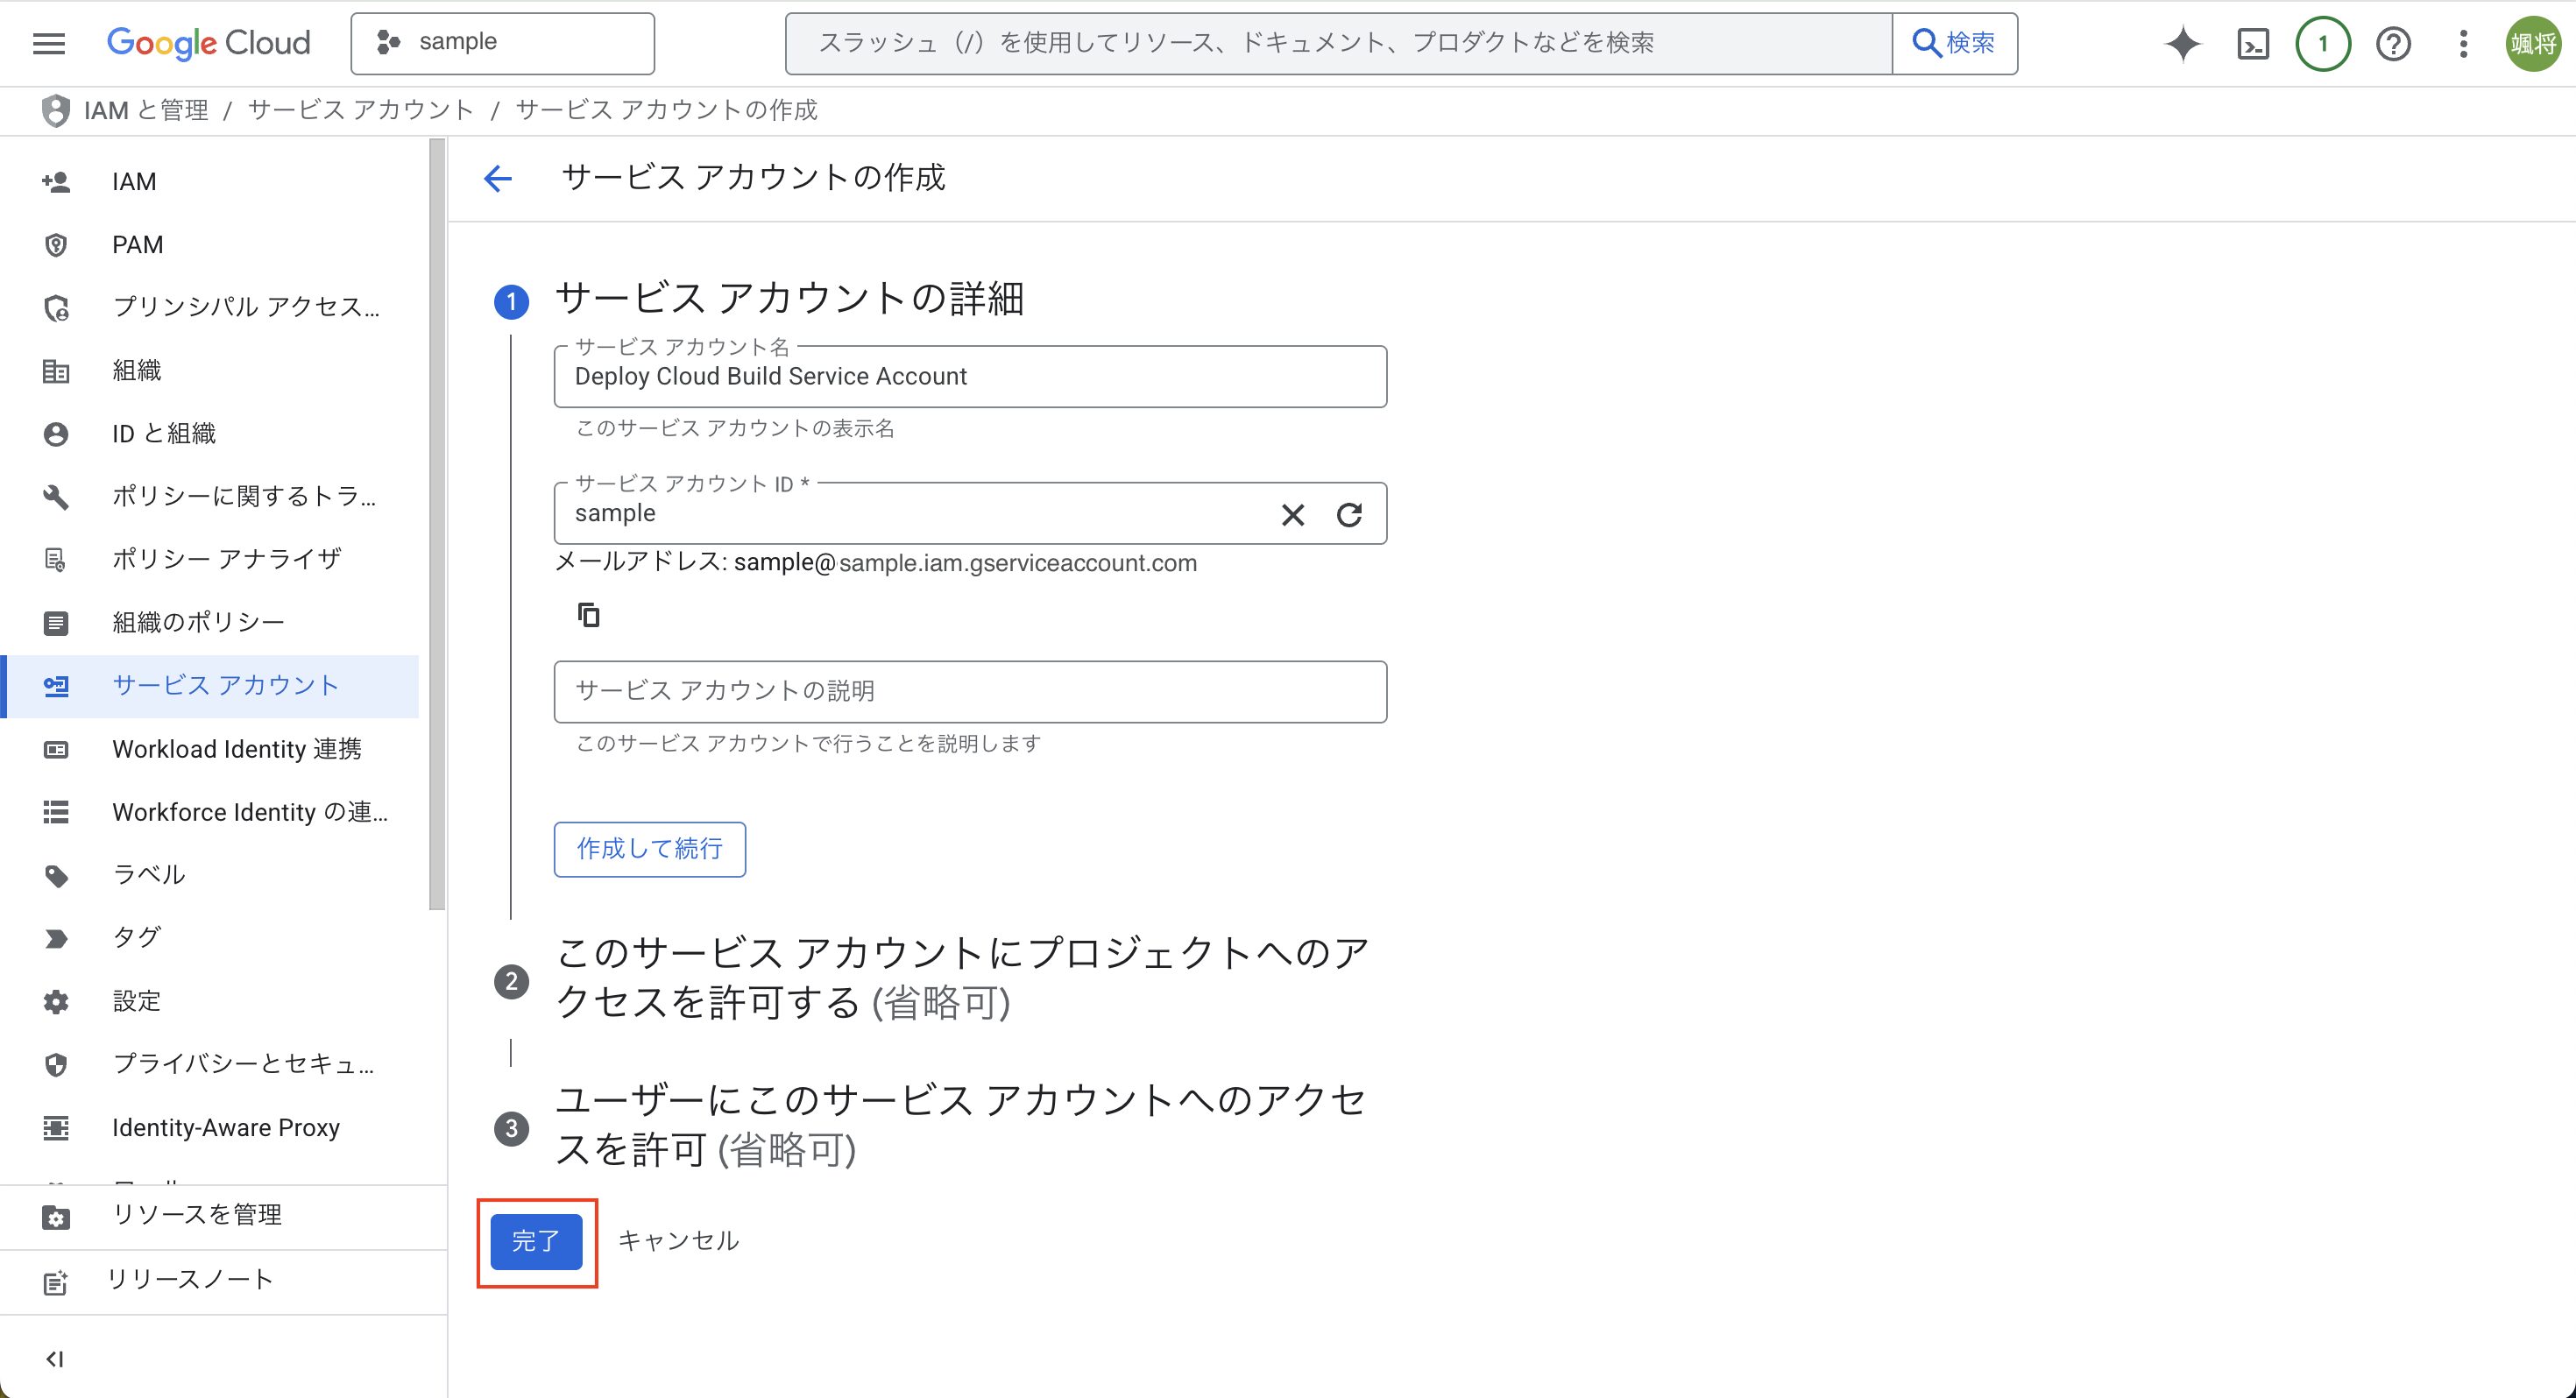
Task: Open the sample project picker
Action: click(502, 43)
